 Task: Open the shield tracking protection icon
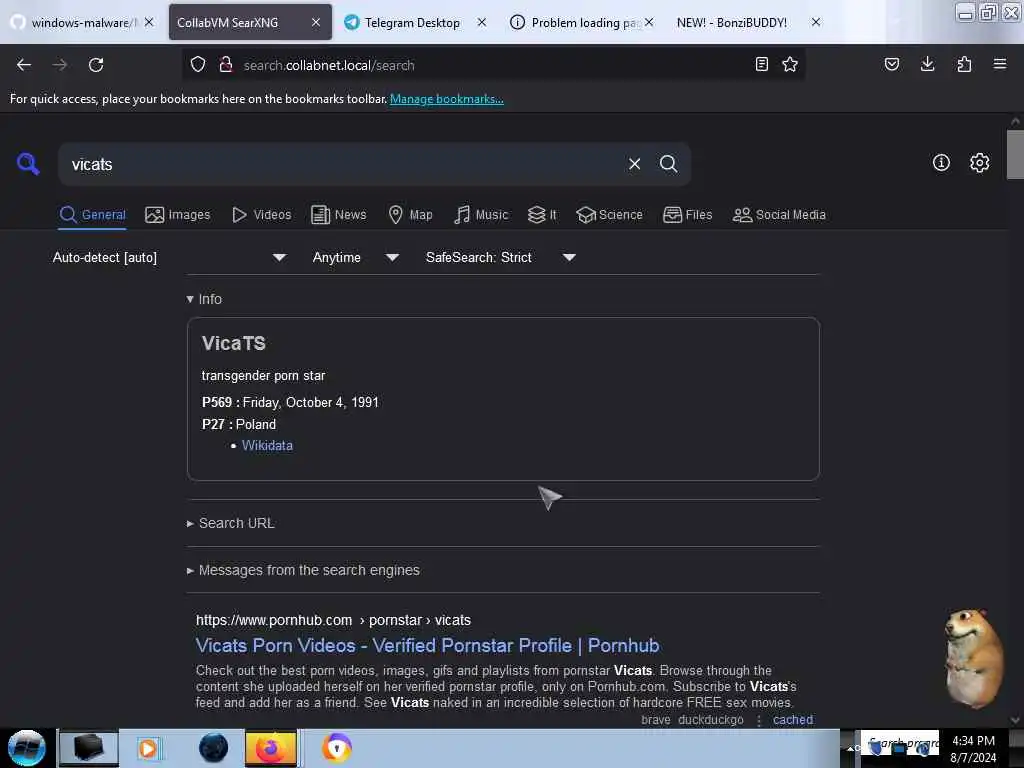click(x=198, y=65)
